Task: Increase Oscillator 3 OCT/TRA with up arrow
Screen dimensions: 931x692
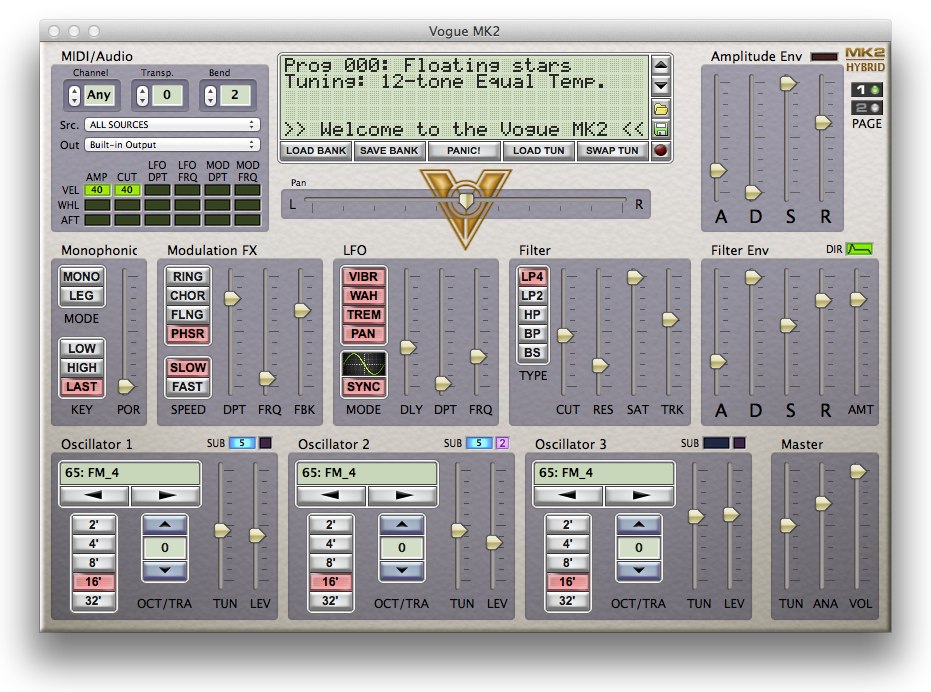Action: (638, 525)
